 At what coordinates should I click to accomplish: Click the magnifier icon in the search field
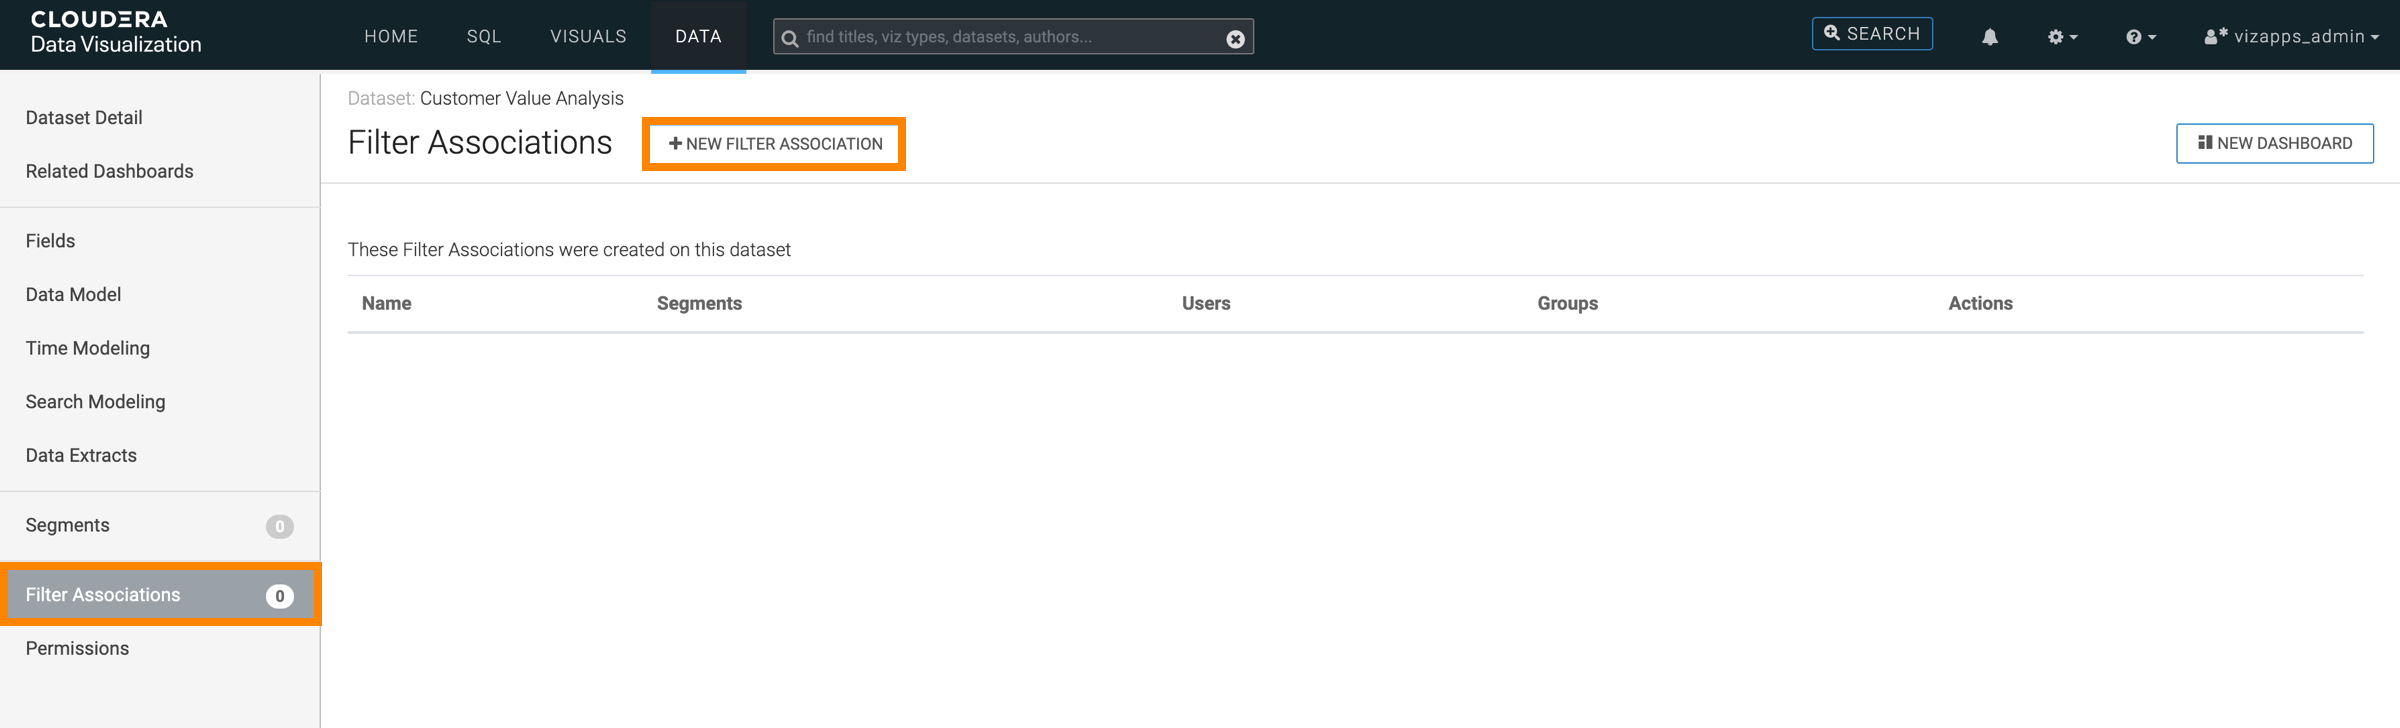[790, 38]
